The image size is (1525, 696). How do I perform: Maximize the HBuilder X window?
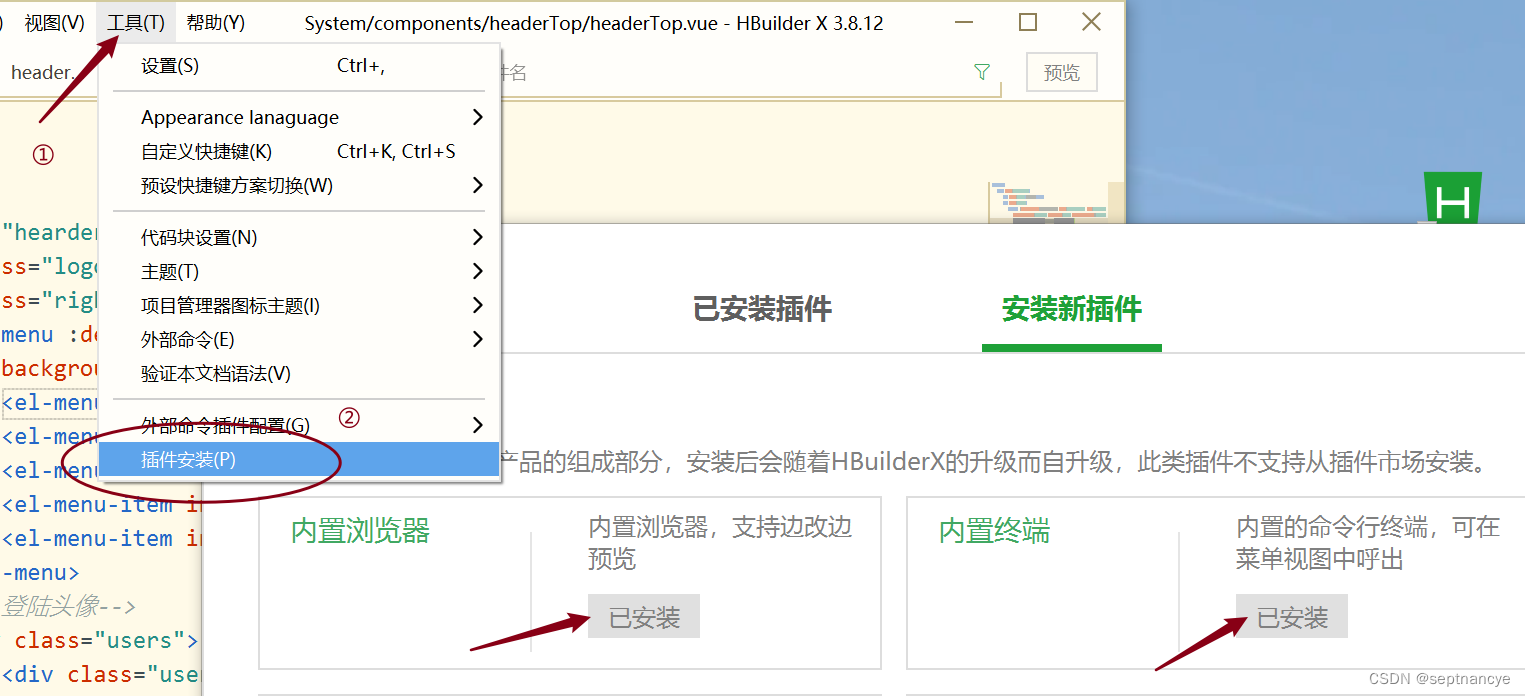point(1027,22)
